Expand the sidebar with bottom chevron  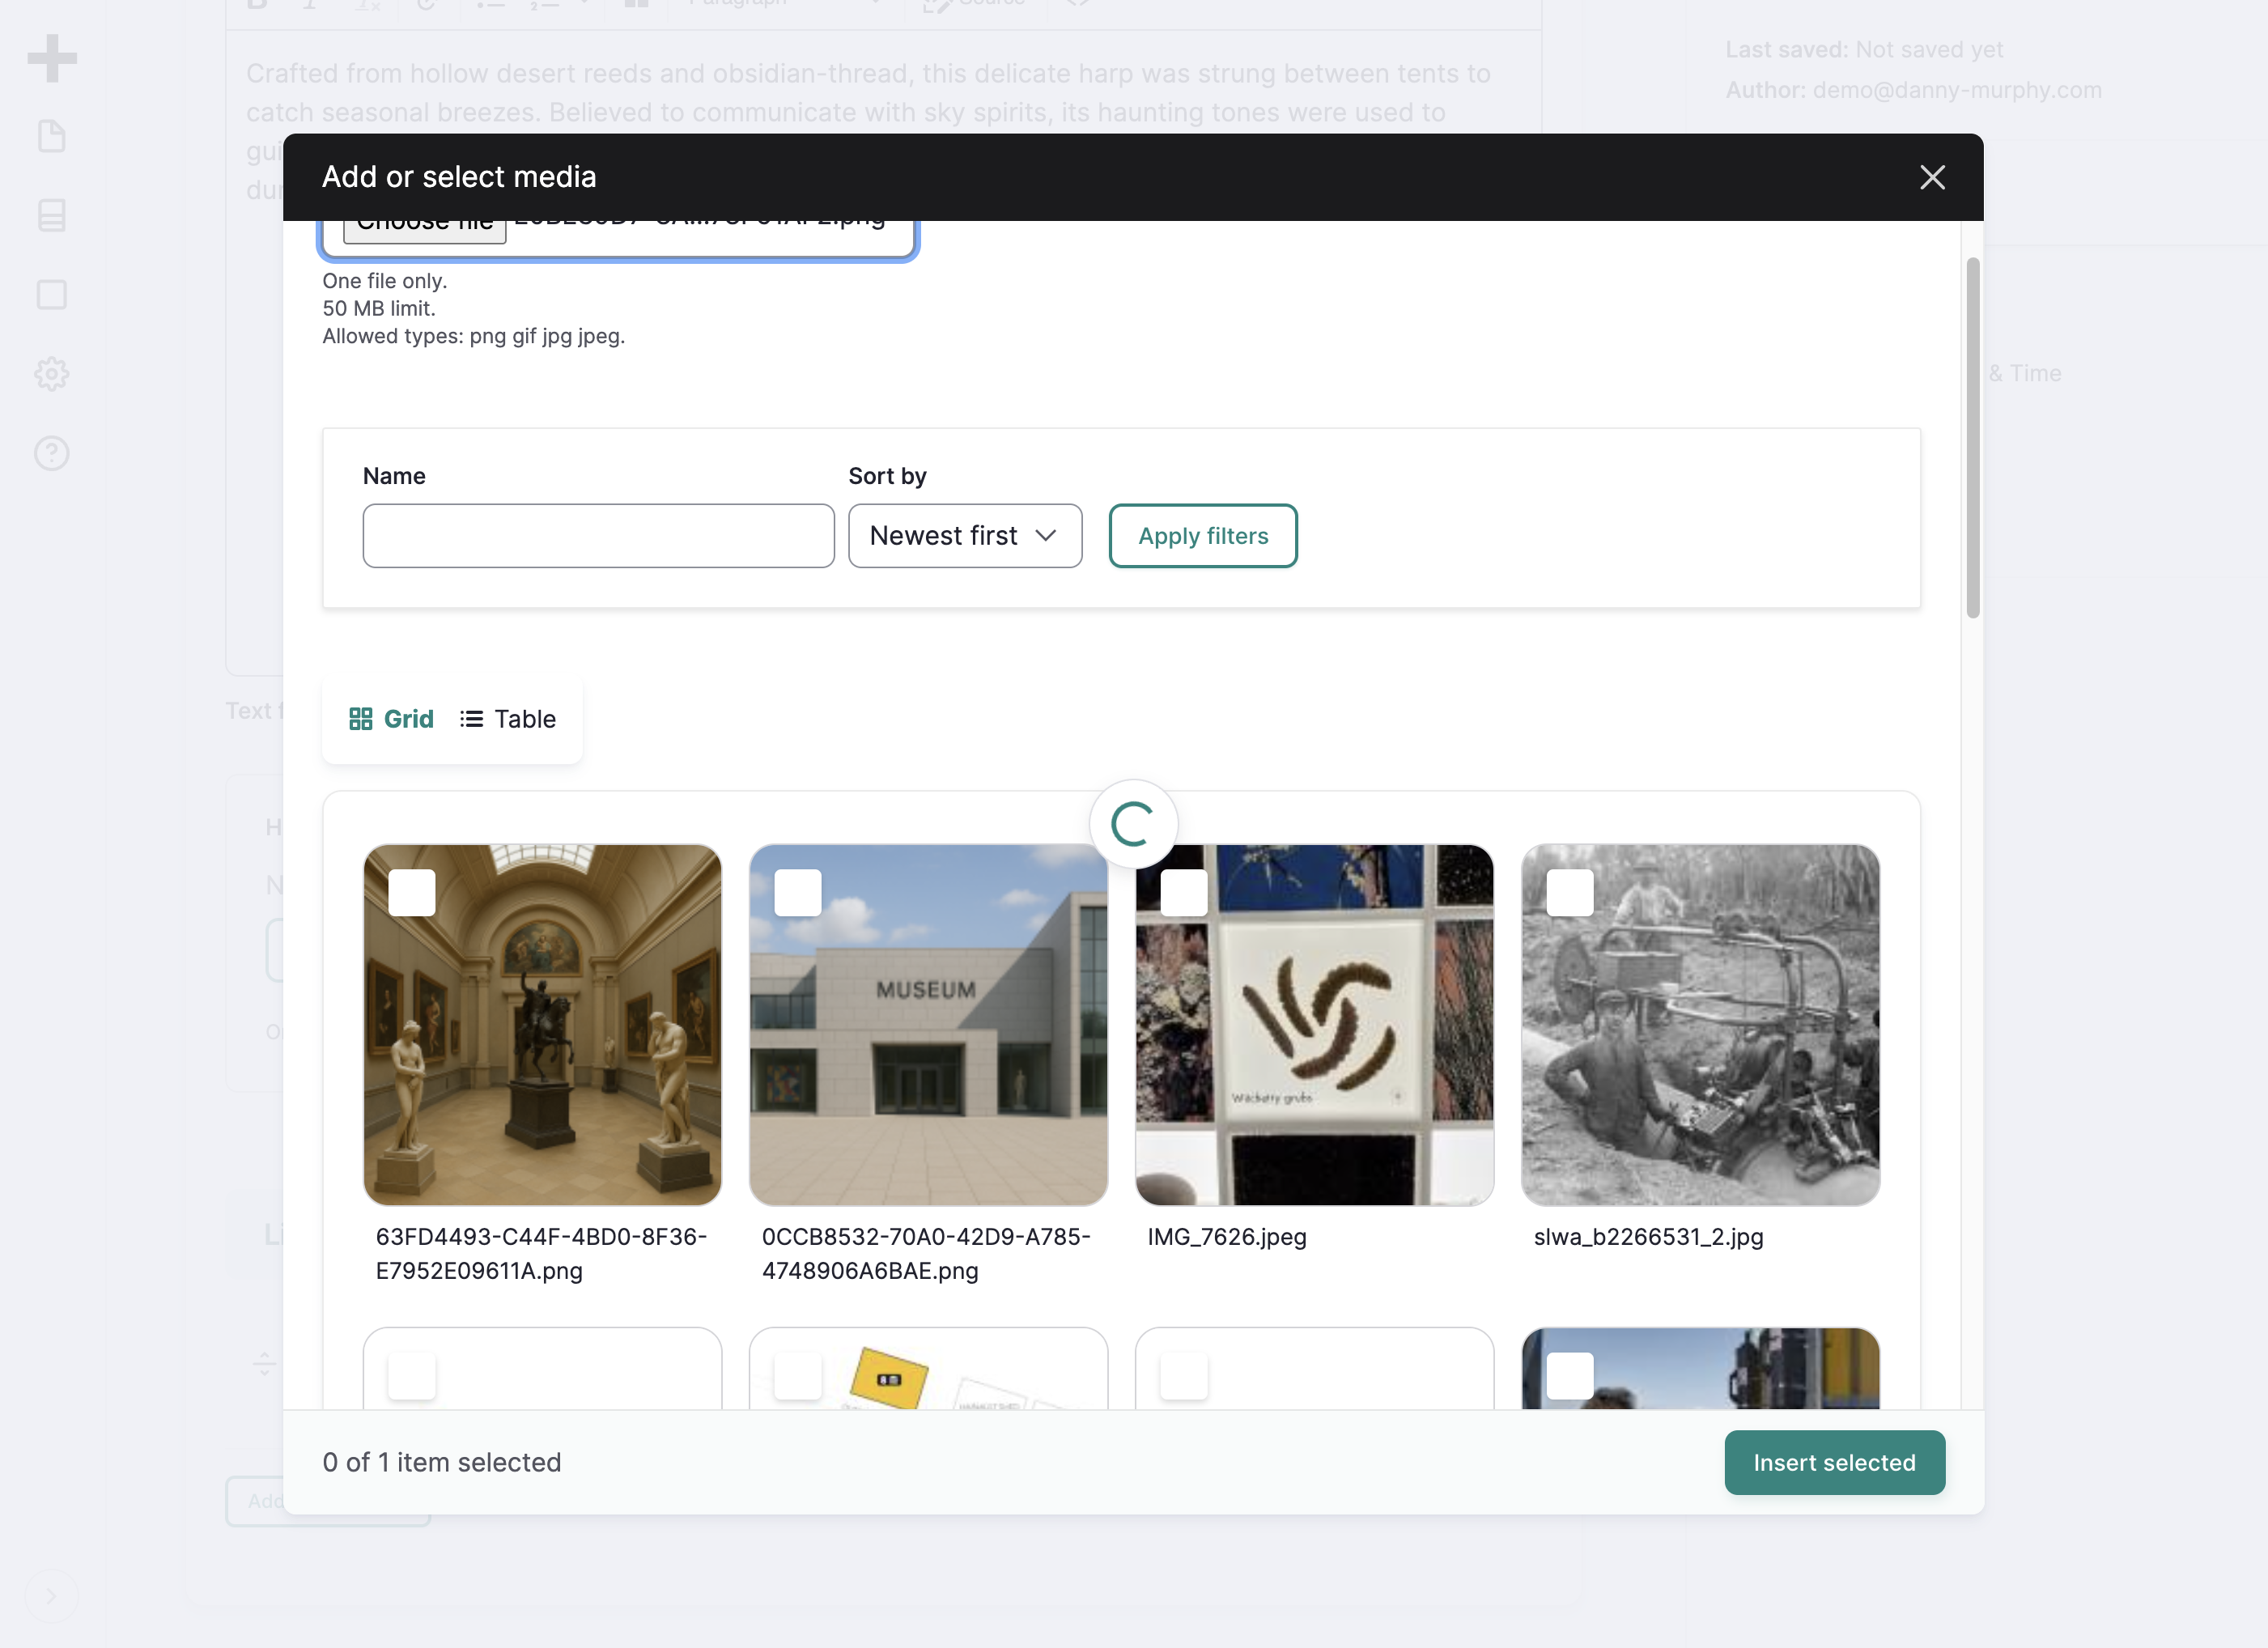click(51, 1595)
